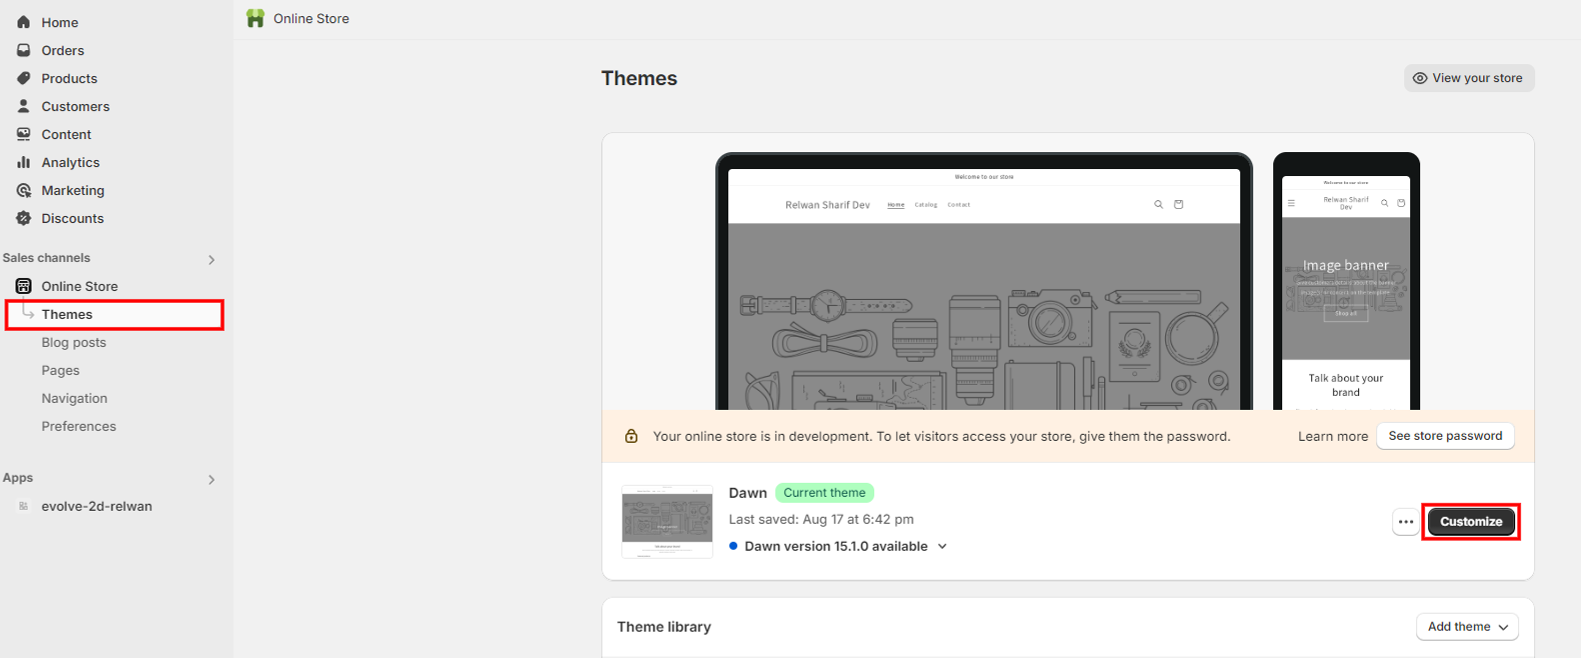Click the Analytics bar chart icon
Image resolution: width=1581 pixels, height=658 pixels.
pos(24,162)
